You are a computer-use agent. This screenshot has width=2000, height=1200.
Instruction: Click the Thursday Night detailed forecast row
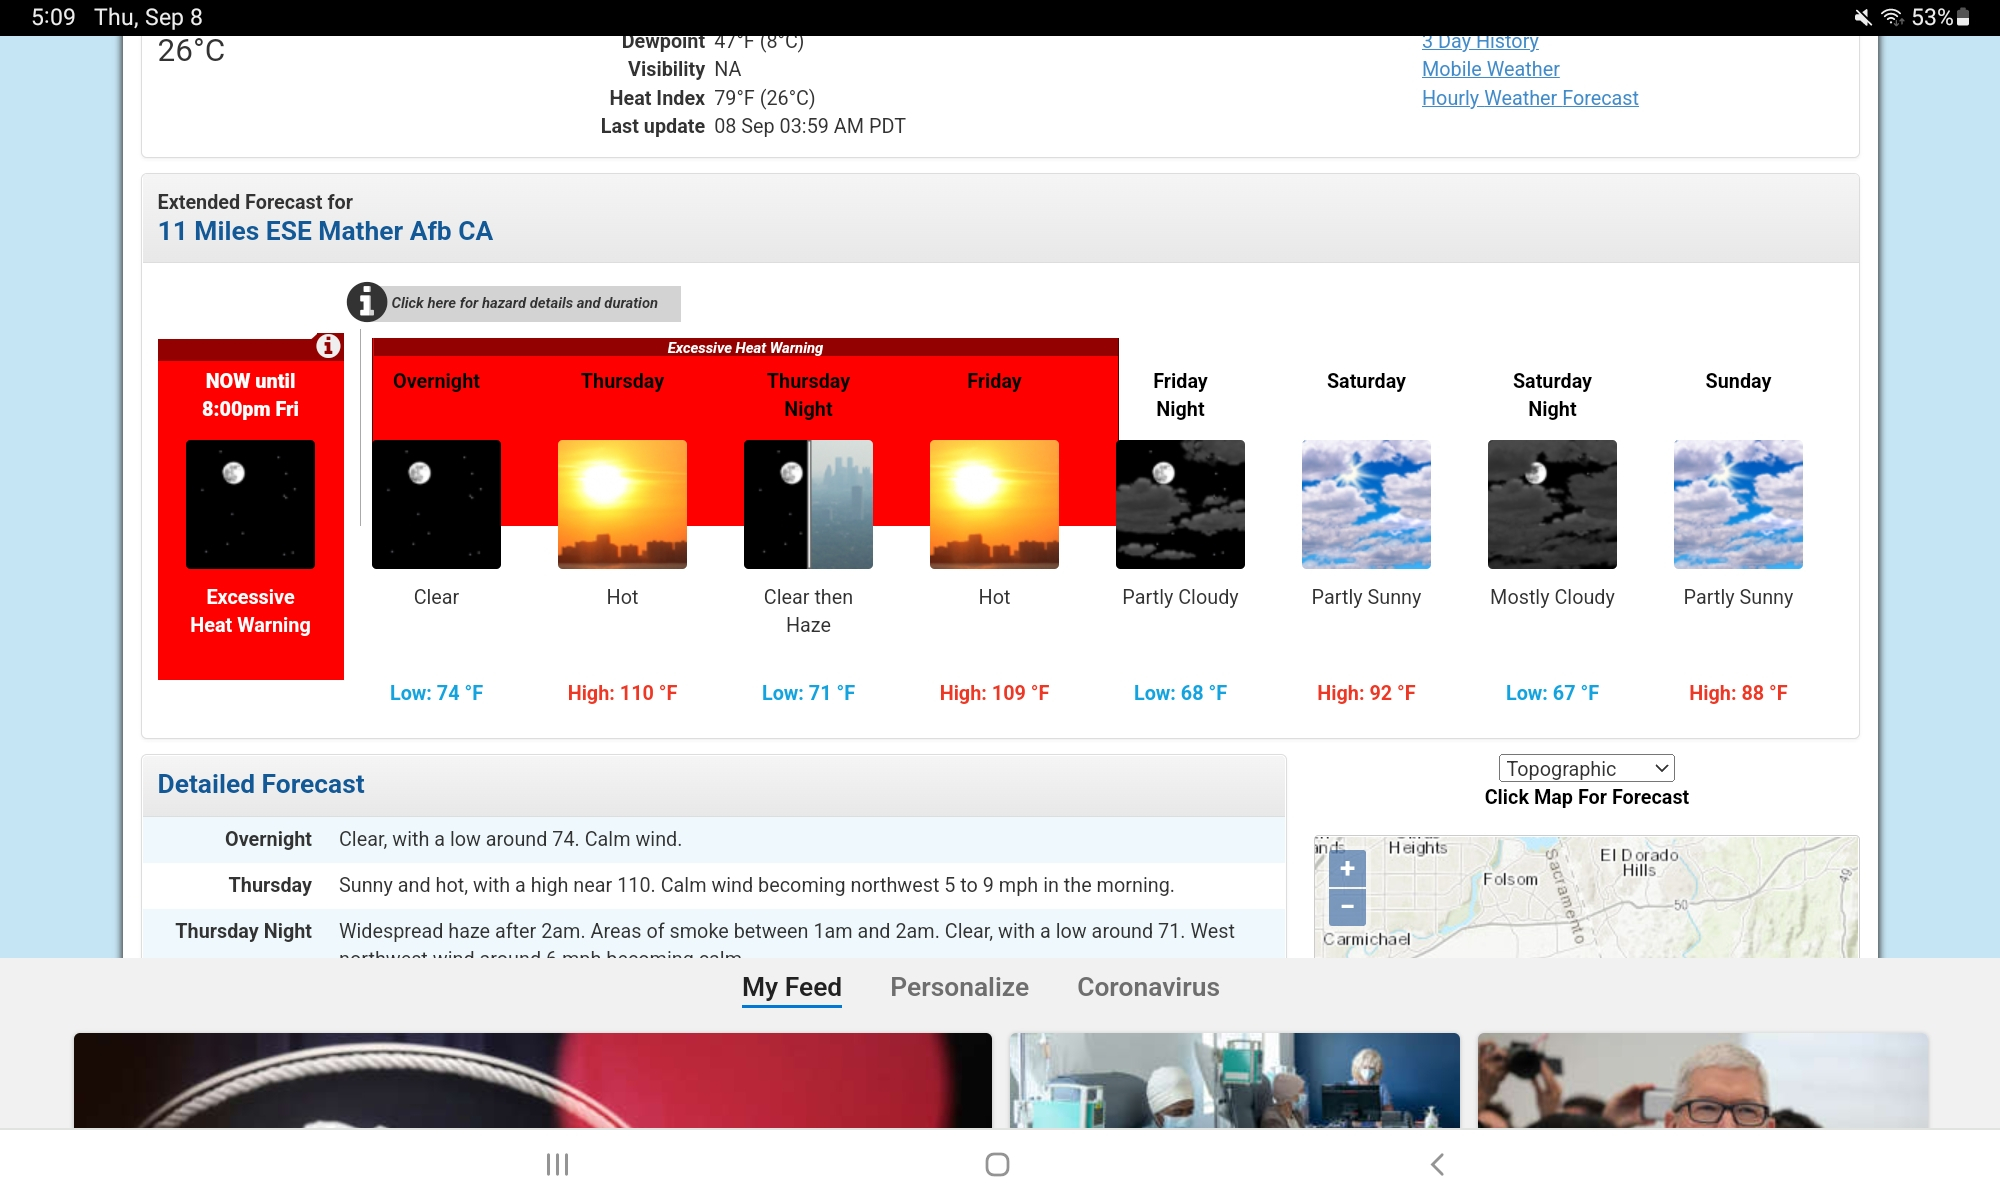[714, 934]
